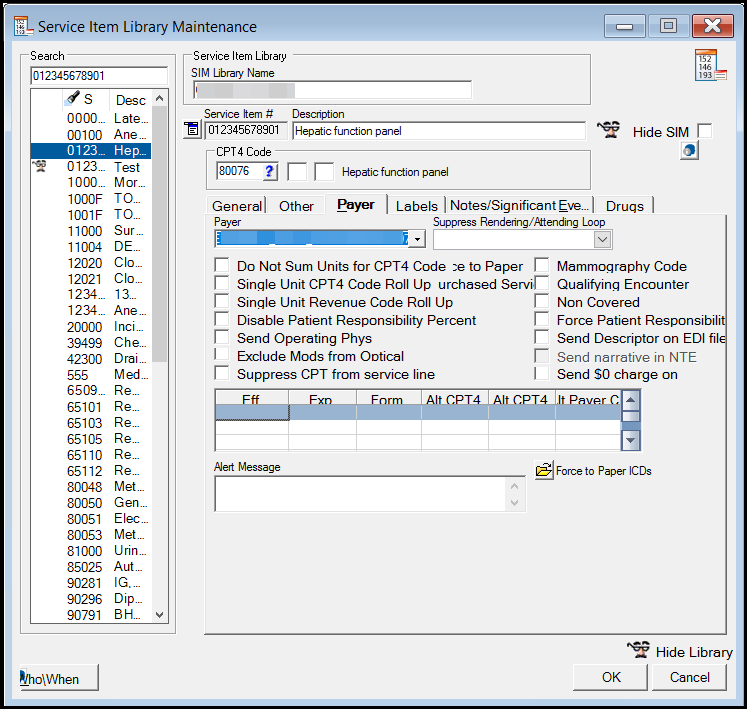Viewport: 747px width, 709px height.
Task: Enable Do Not Sum Units for CPT4 Code
Action: click(x=222, y=265)
